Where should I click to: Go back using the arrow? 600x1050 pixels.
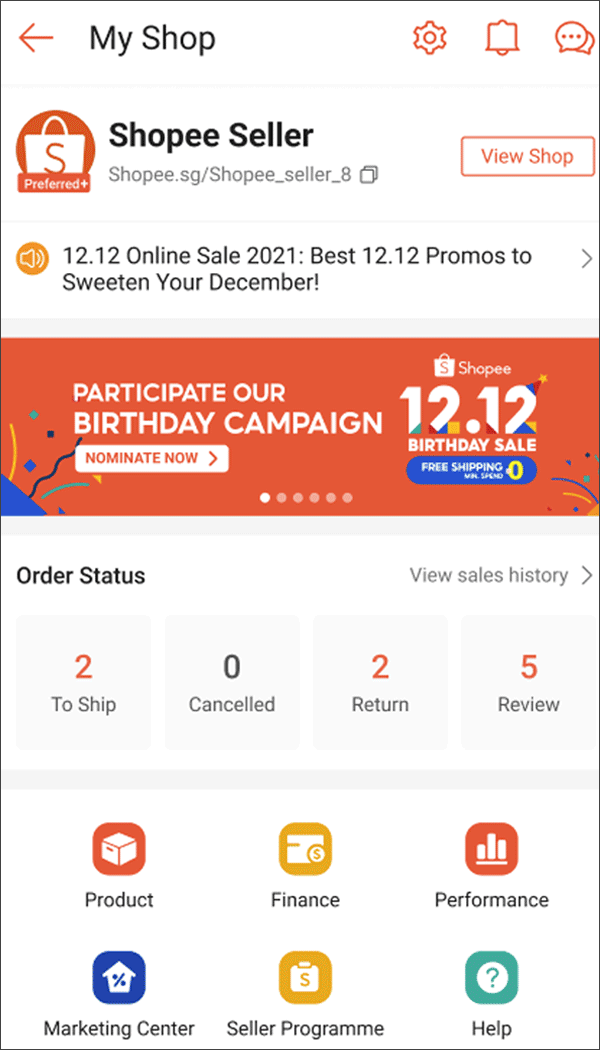(x=36, y=38)
